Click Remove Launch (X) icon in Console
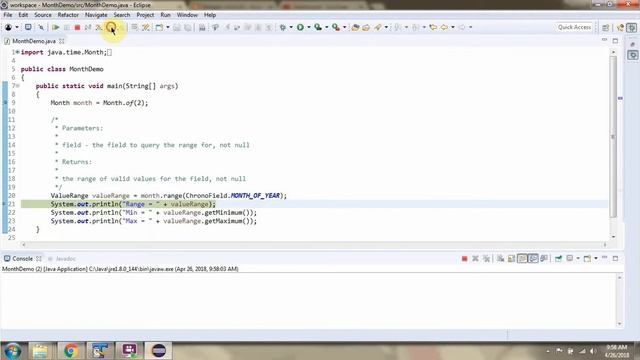Image resolution: width=640 pixels, height=360 pixels. pyautogui.click(x=475, y=259)
